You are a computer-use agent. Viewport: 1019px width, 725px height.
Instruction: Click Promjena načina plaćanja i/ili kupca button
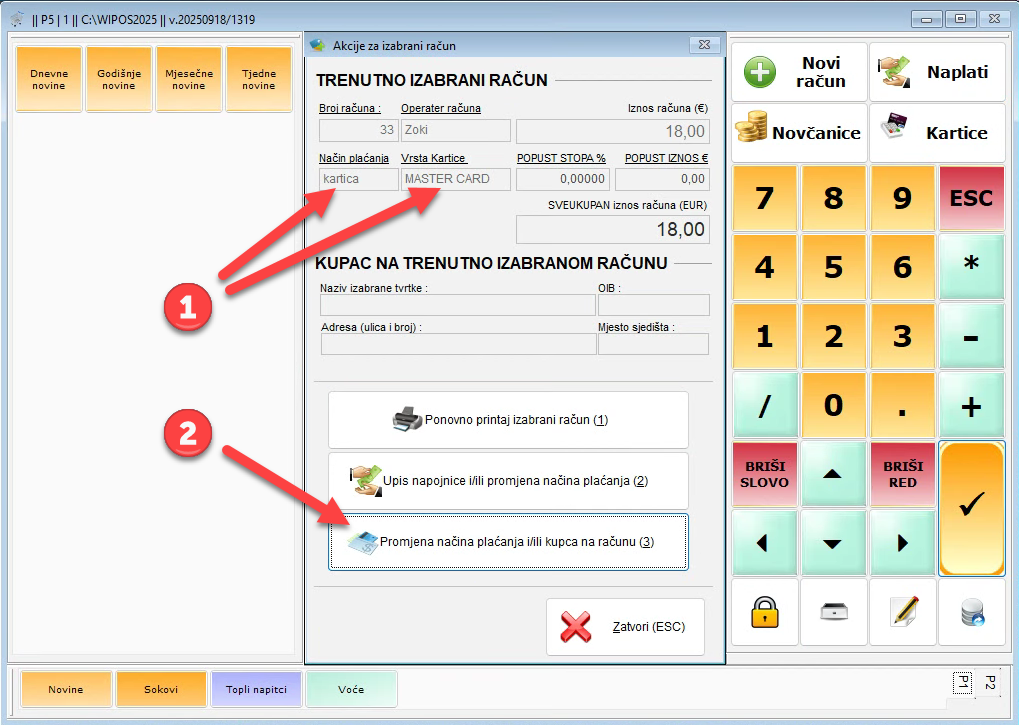(x=508, y=542)
